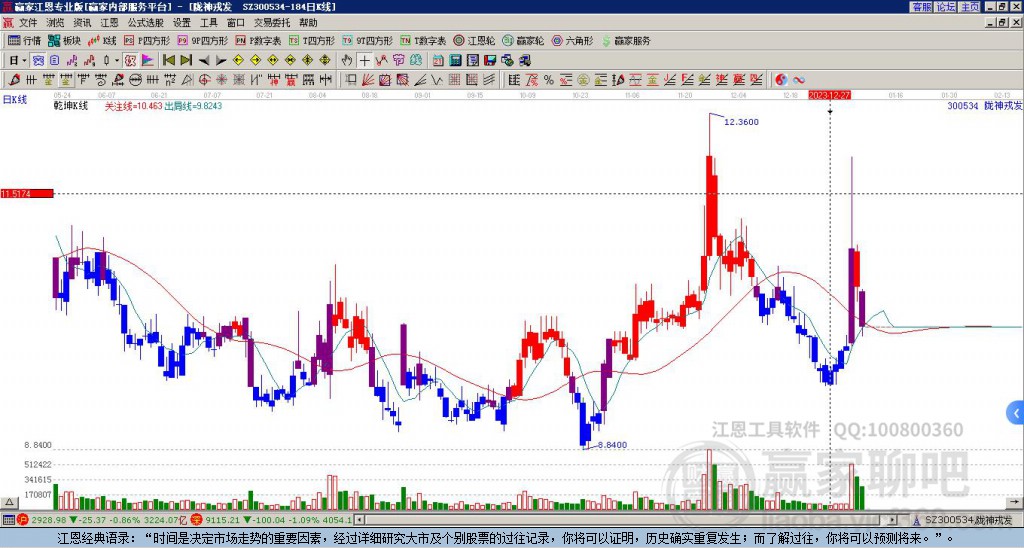Jump to first bar icon
The height and width of the screenshot is (548, 1024).
tap(168, 60)
